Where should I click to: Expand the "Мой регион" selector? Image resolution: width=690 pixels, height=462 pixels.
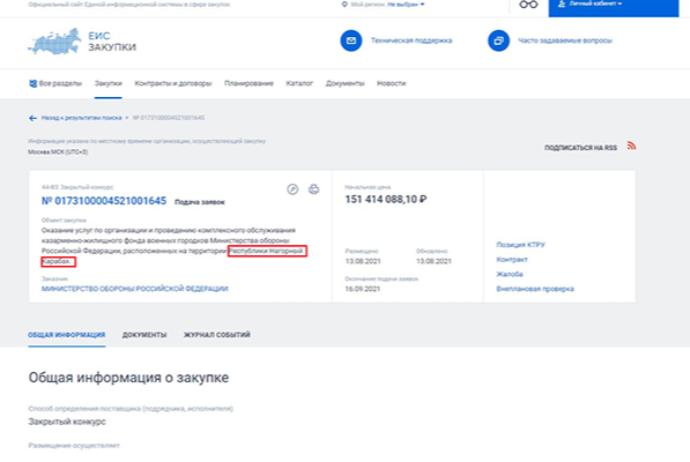(385, 5)
